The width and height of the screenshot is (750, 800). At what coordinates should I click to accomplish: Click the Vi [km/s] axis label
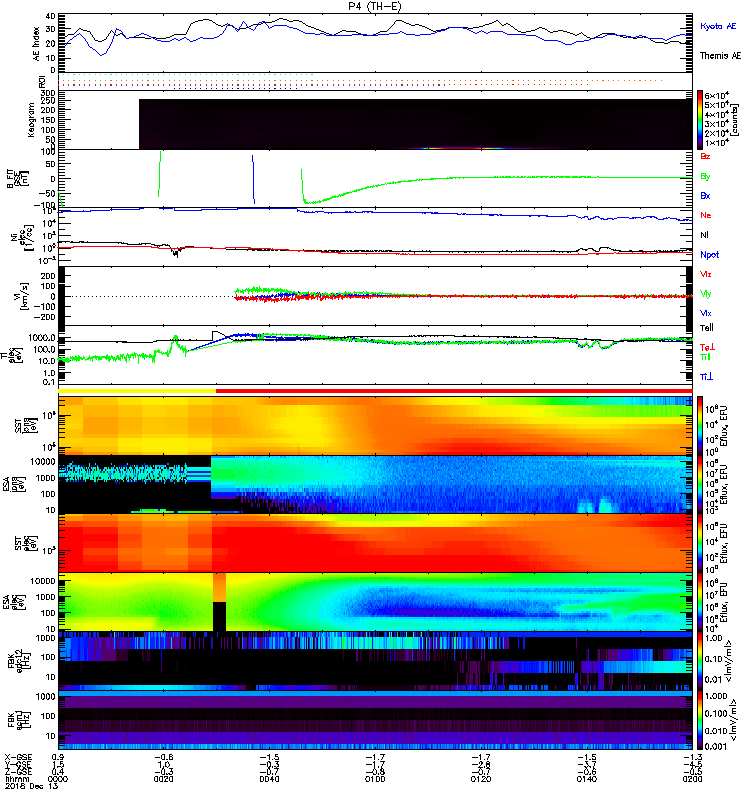click(x=22, y=296)
